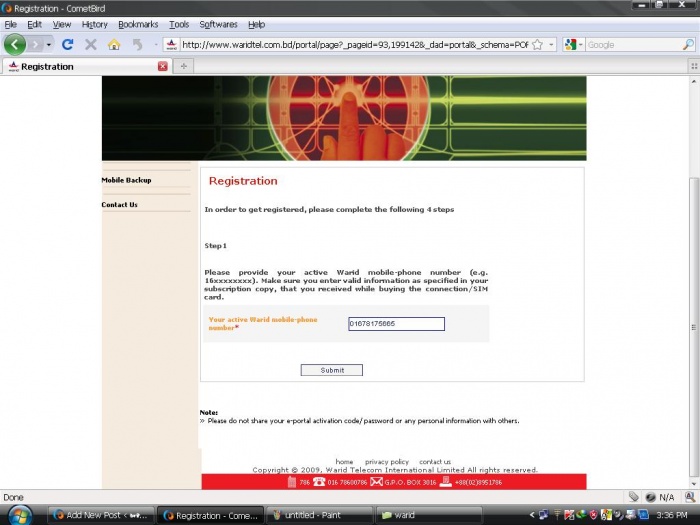Open a new tab with plus button
700x525 pixels.
[183, 67]
